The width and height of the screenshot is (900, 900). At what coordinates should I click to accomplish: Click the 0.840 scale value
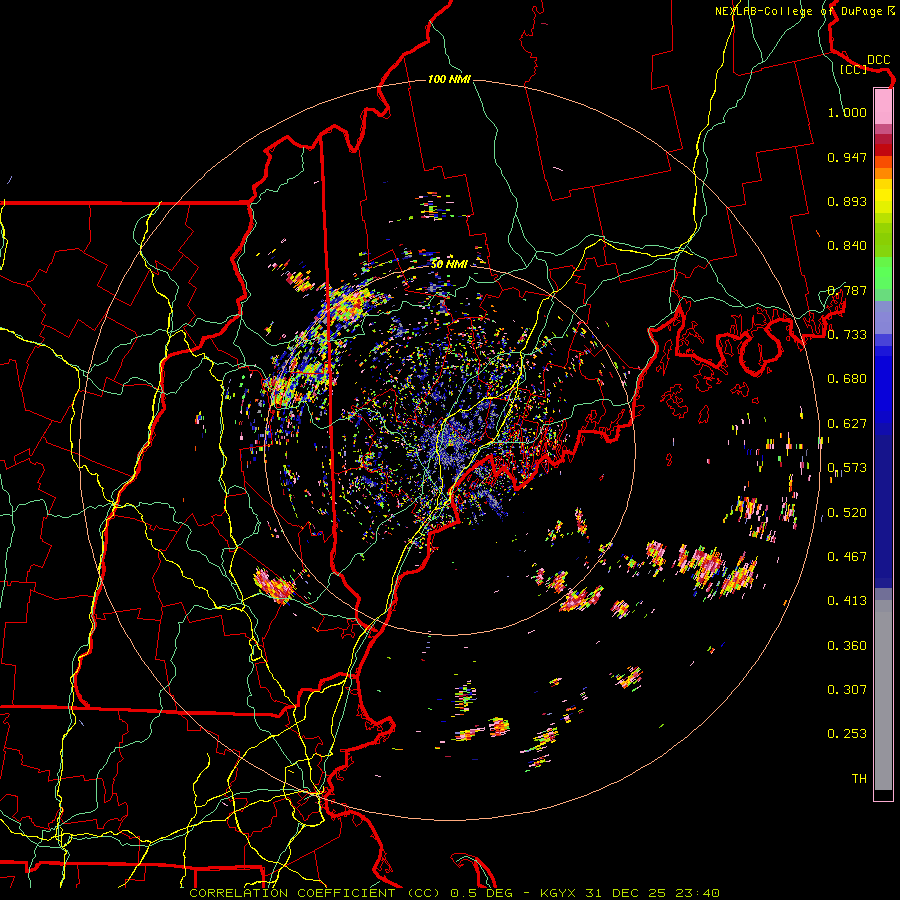coord(847,246)
